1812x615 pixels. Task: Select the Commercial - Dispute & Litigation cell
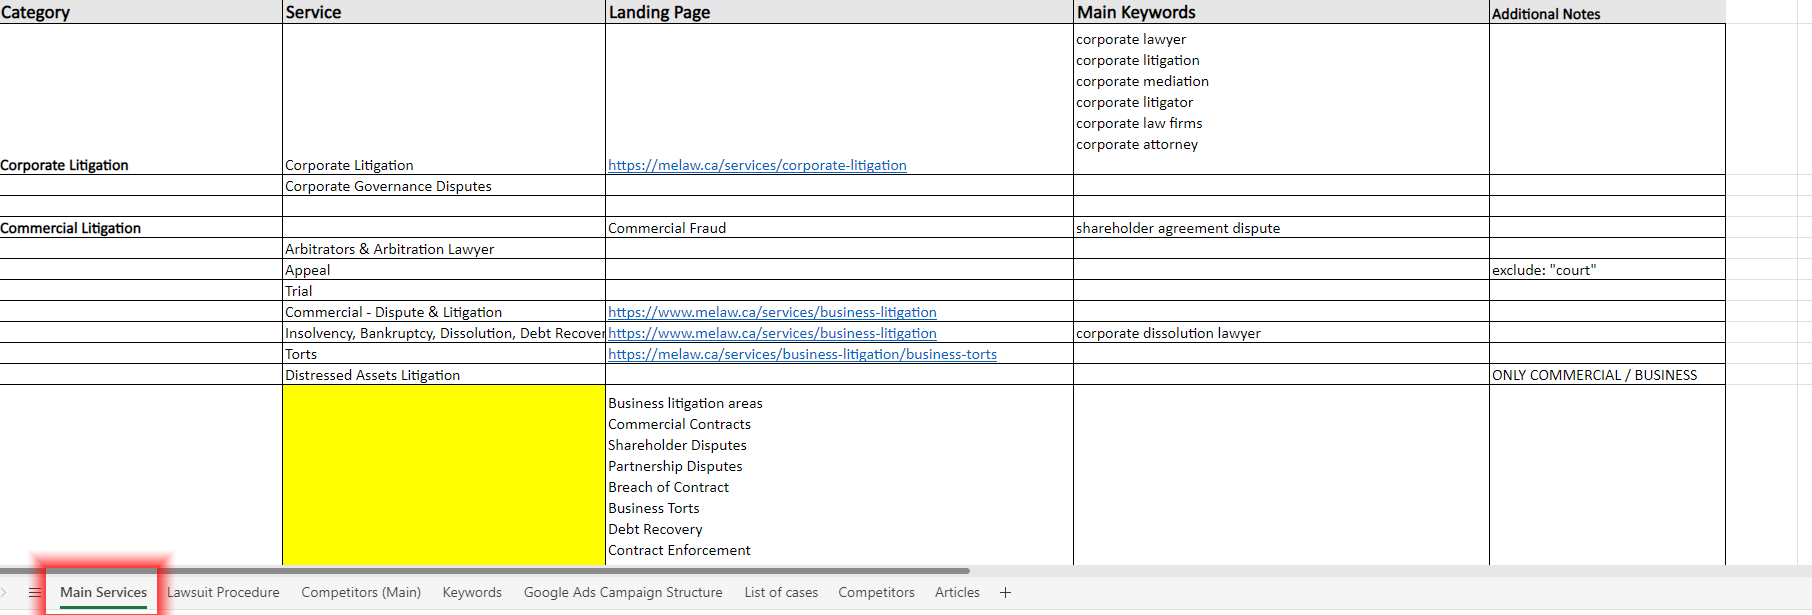click(444, 312)
